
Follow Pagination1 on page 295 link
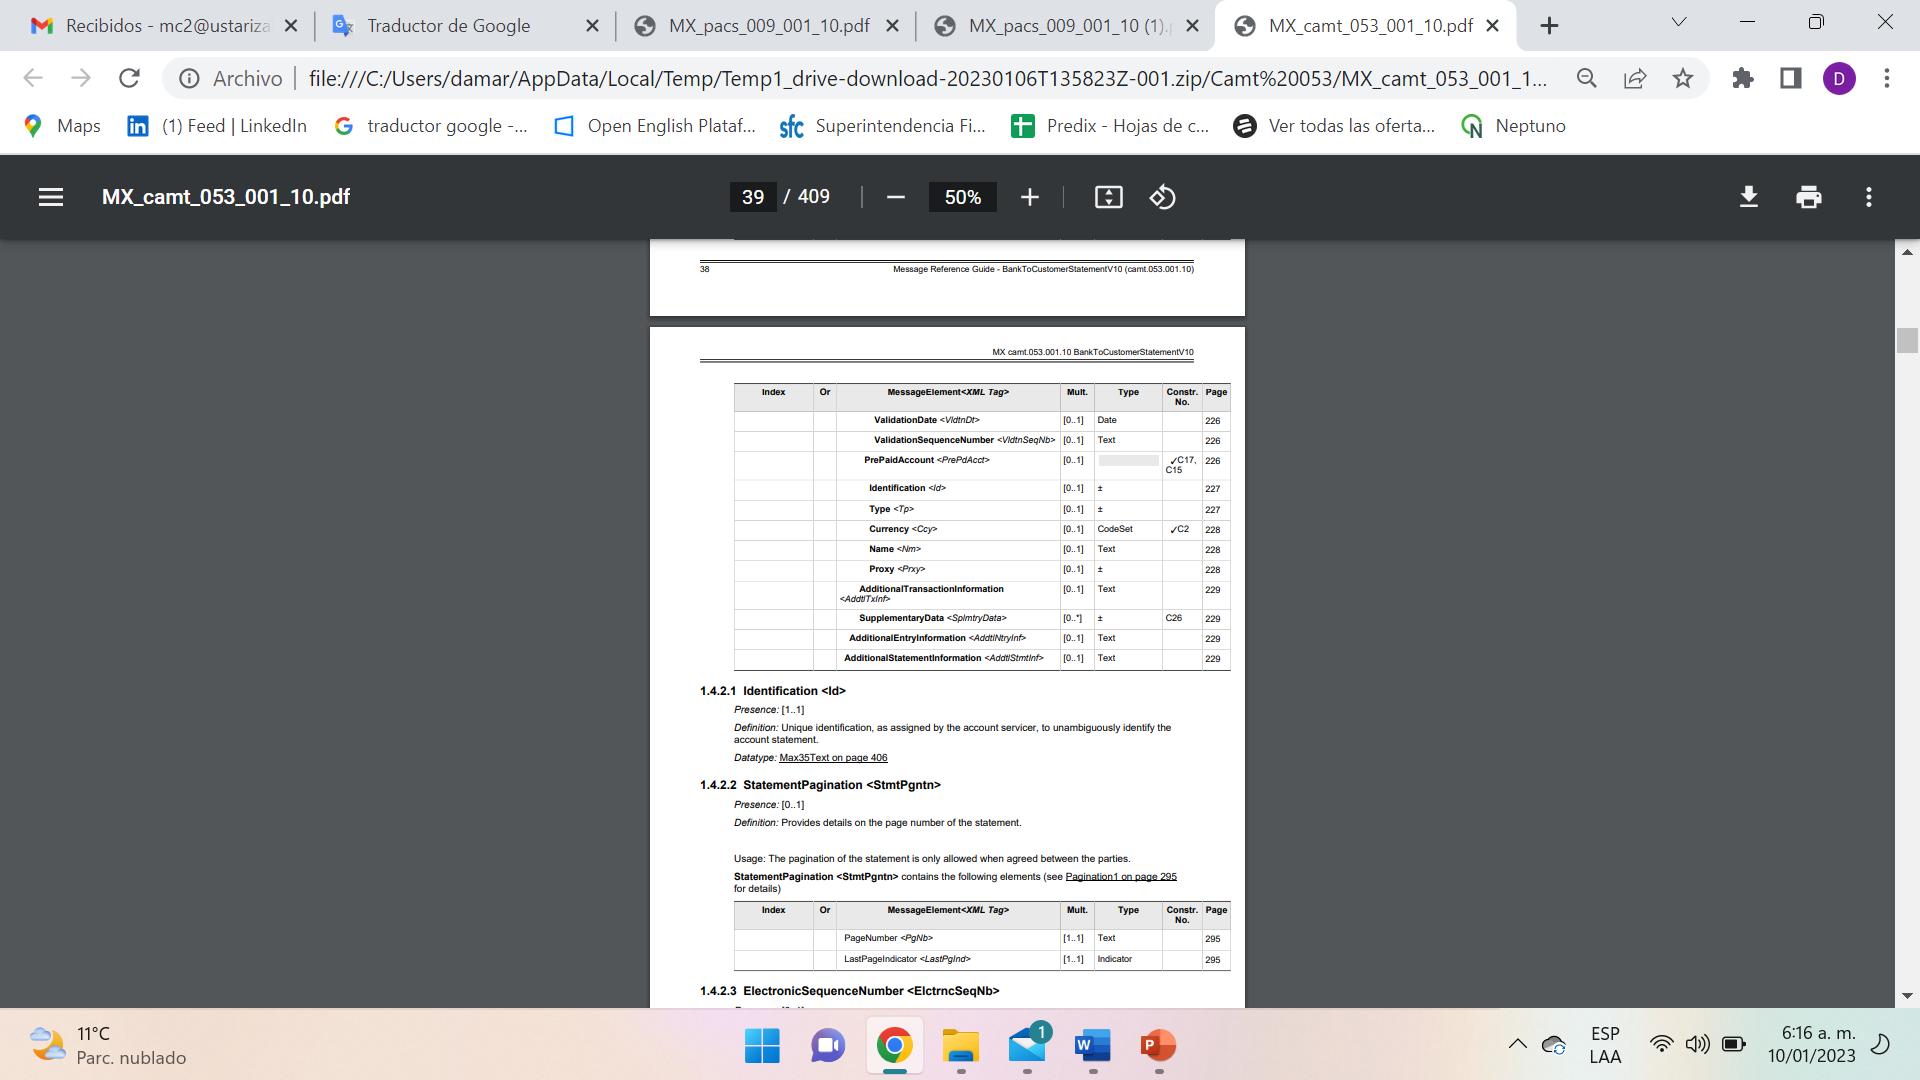[1120, 877]
